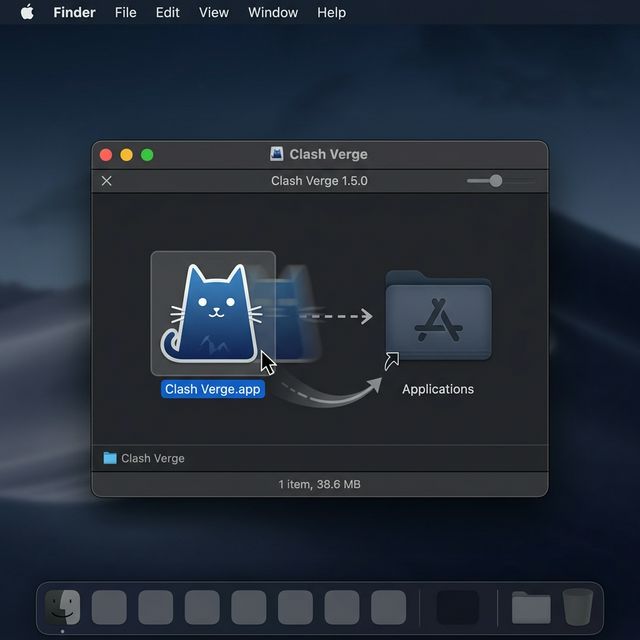
Task: Open Finder from the Dock
Action: tap(62, 607)
